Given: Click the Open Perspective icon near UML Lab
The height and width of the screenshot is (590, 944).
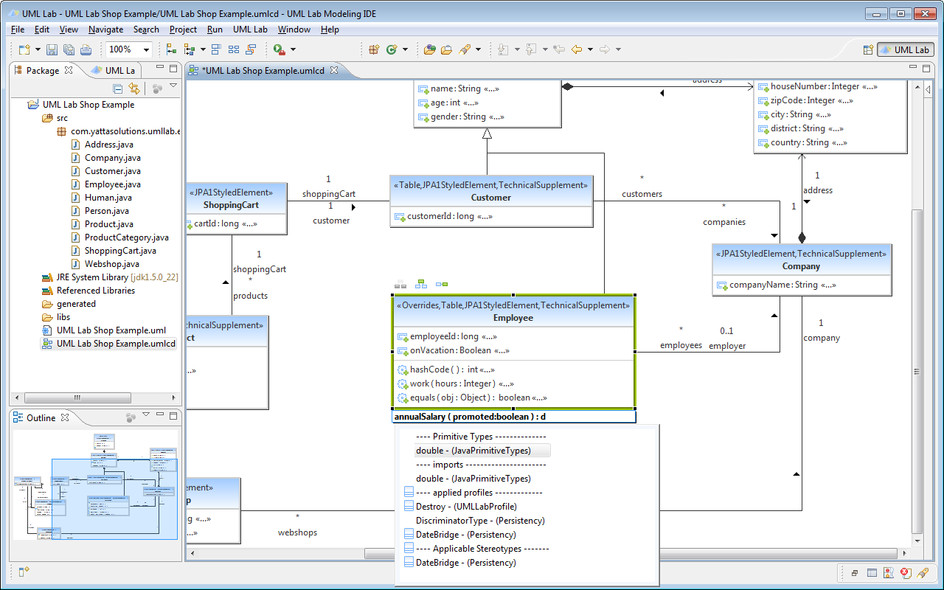Looking at the screenshot, I should pos(868,50).
